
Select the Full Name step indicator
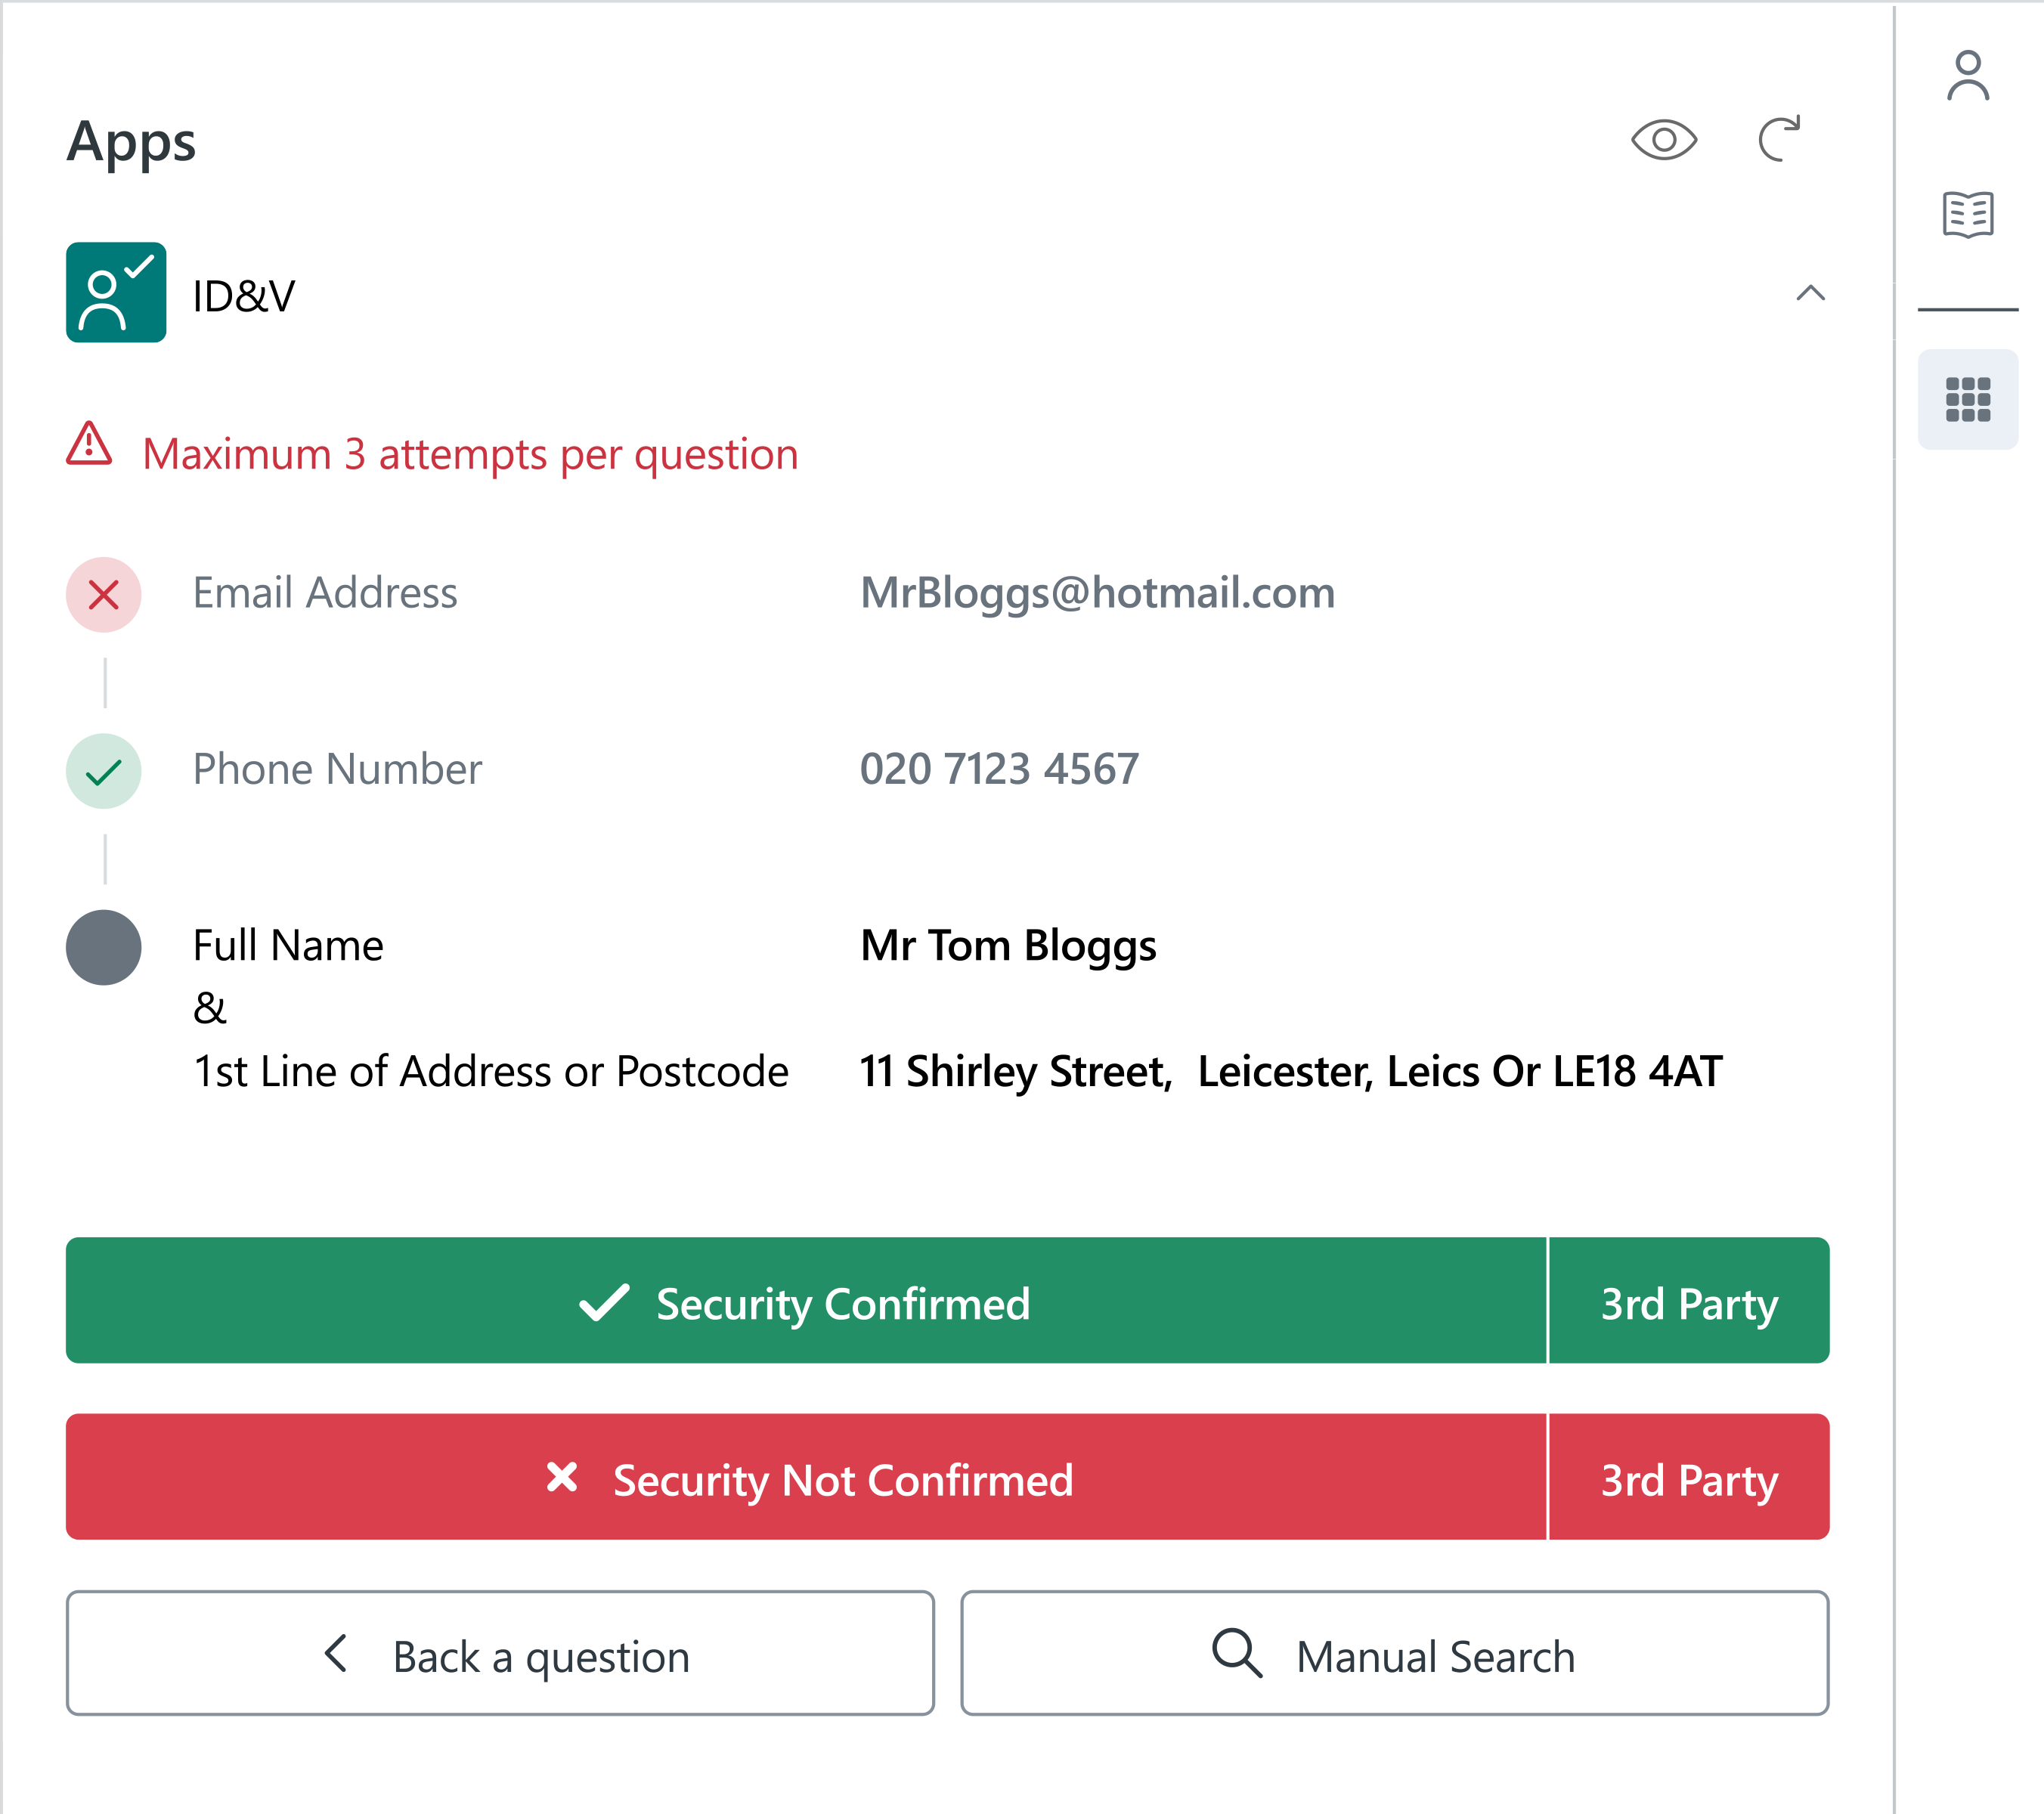104,947
